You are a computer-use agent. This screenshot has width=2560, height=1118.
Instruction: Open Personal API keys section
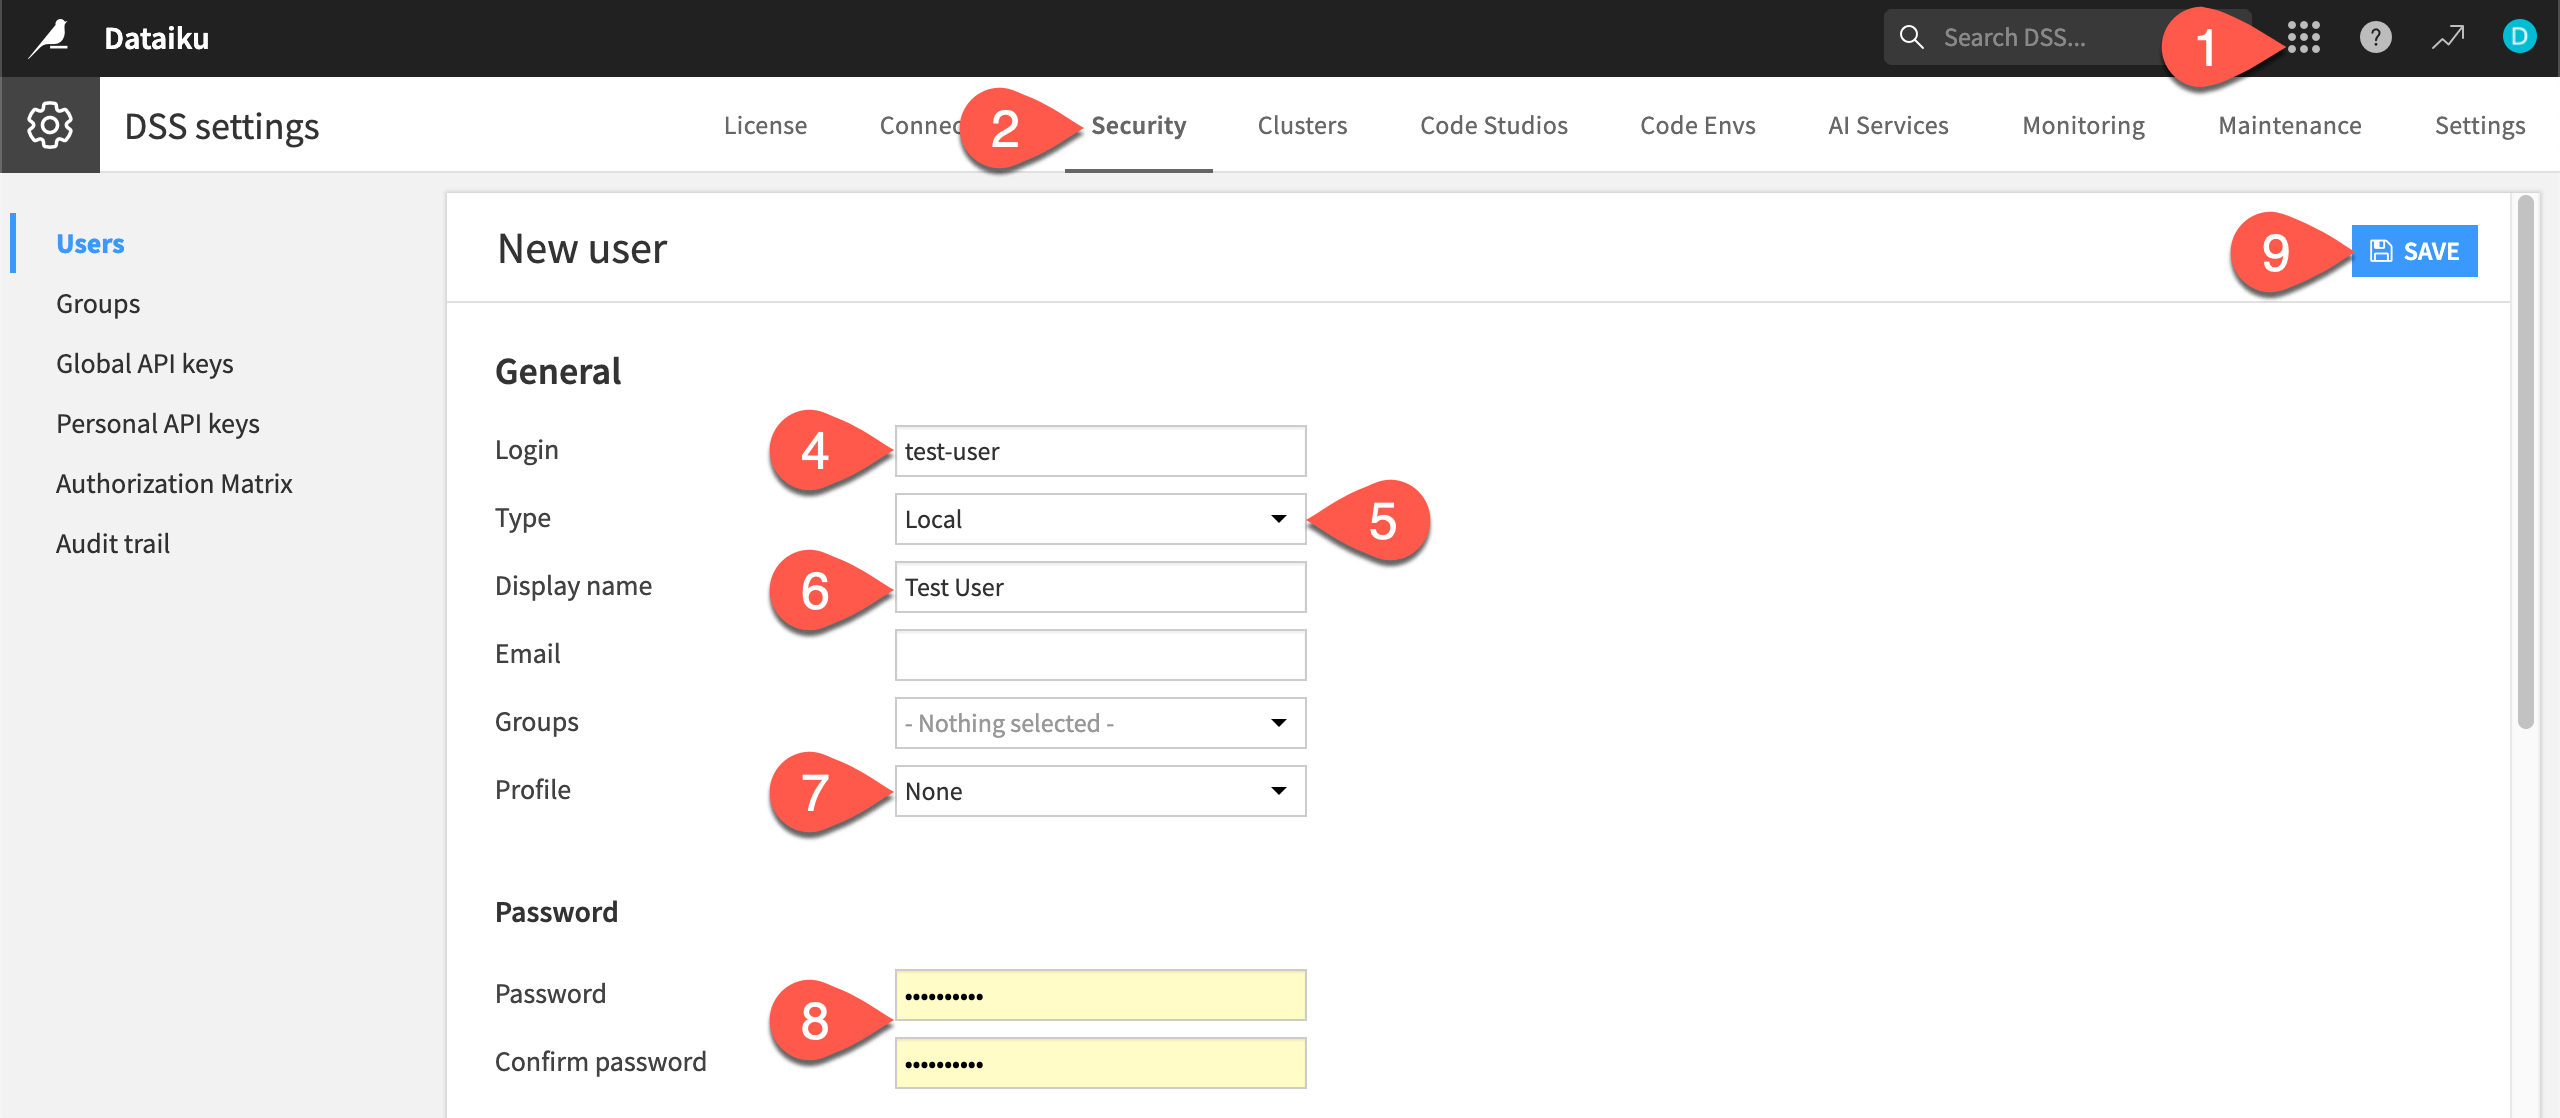(x=158, y=423)
